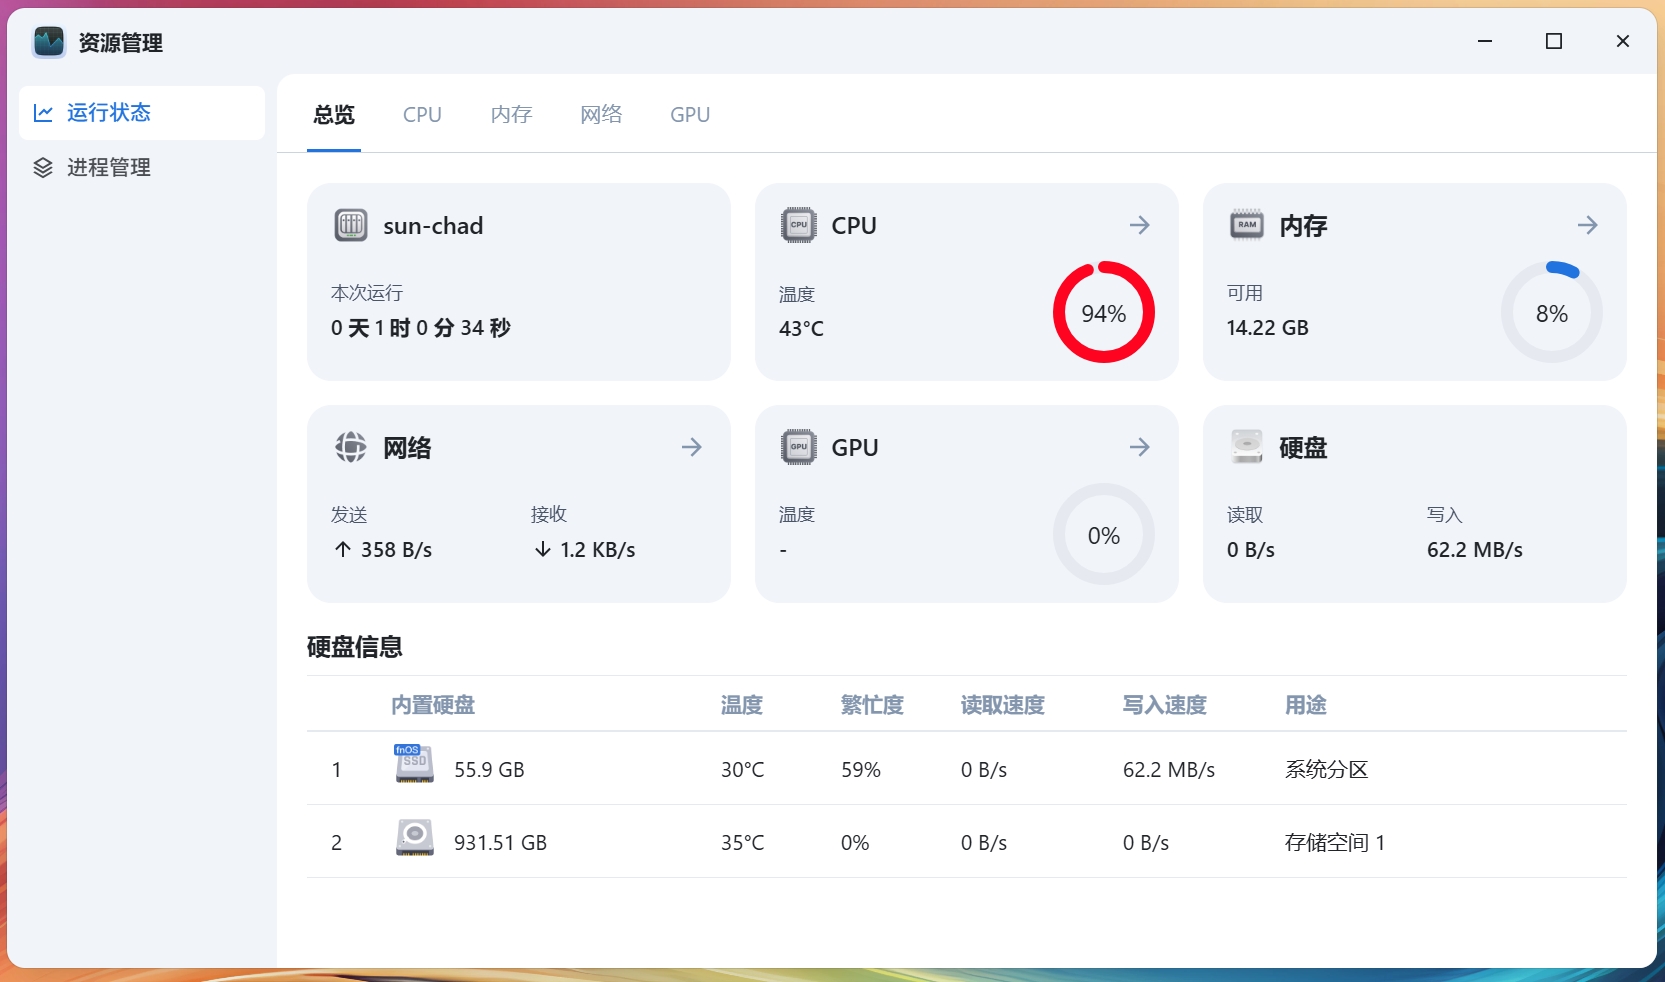
Task: Click the 温度 column header in disk table
Action: pyautogui.click(x=742, y=705)
